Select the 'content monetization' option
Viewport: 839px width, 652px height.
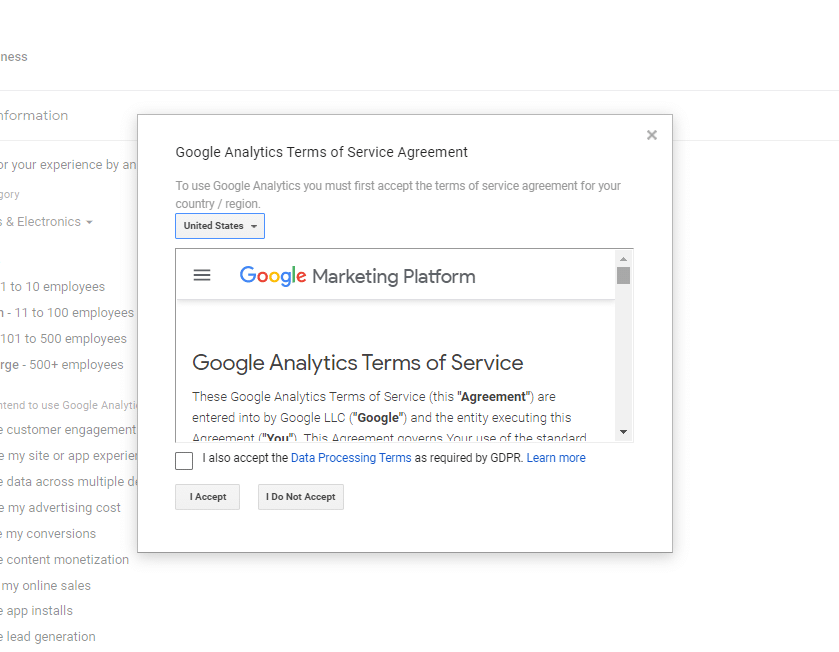(x=65, y=559)
